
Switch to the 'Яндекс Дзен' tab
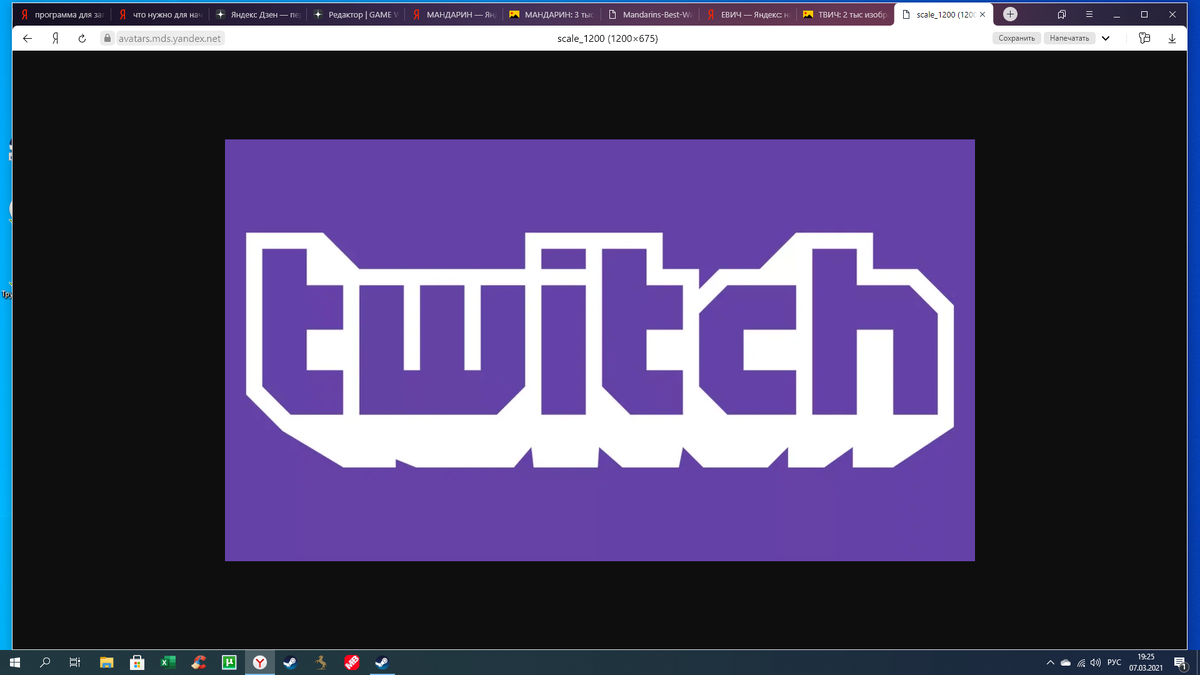(258, 15)
